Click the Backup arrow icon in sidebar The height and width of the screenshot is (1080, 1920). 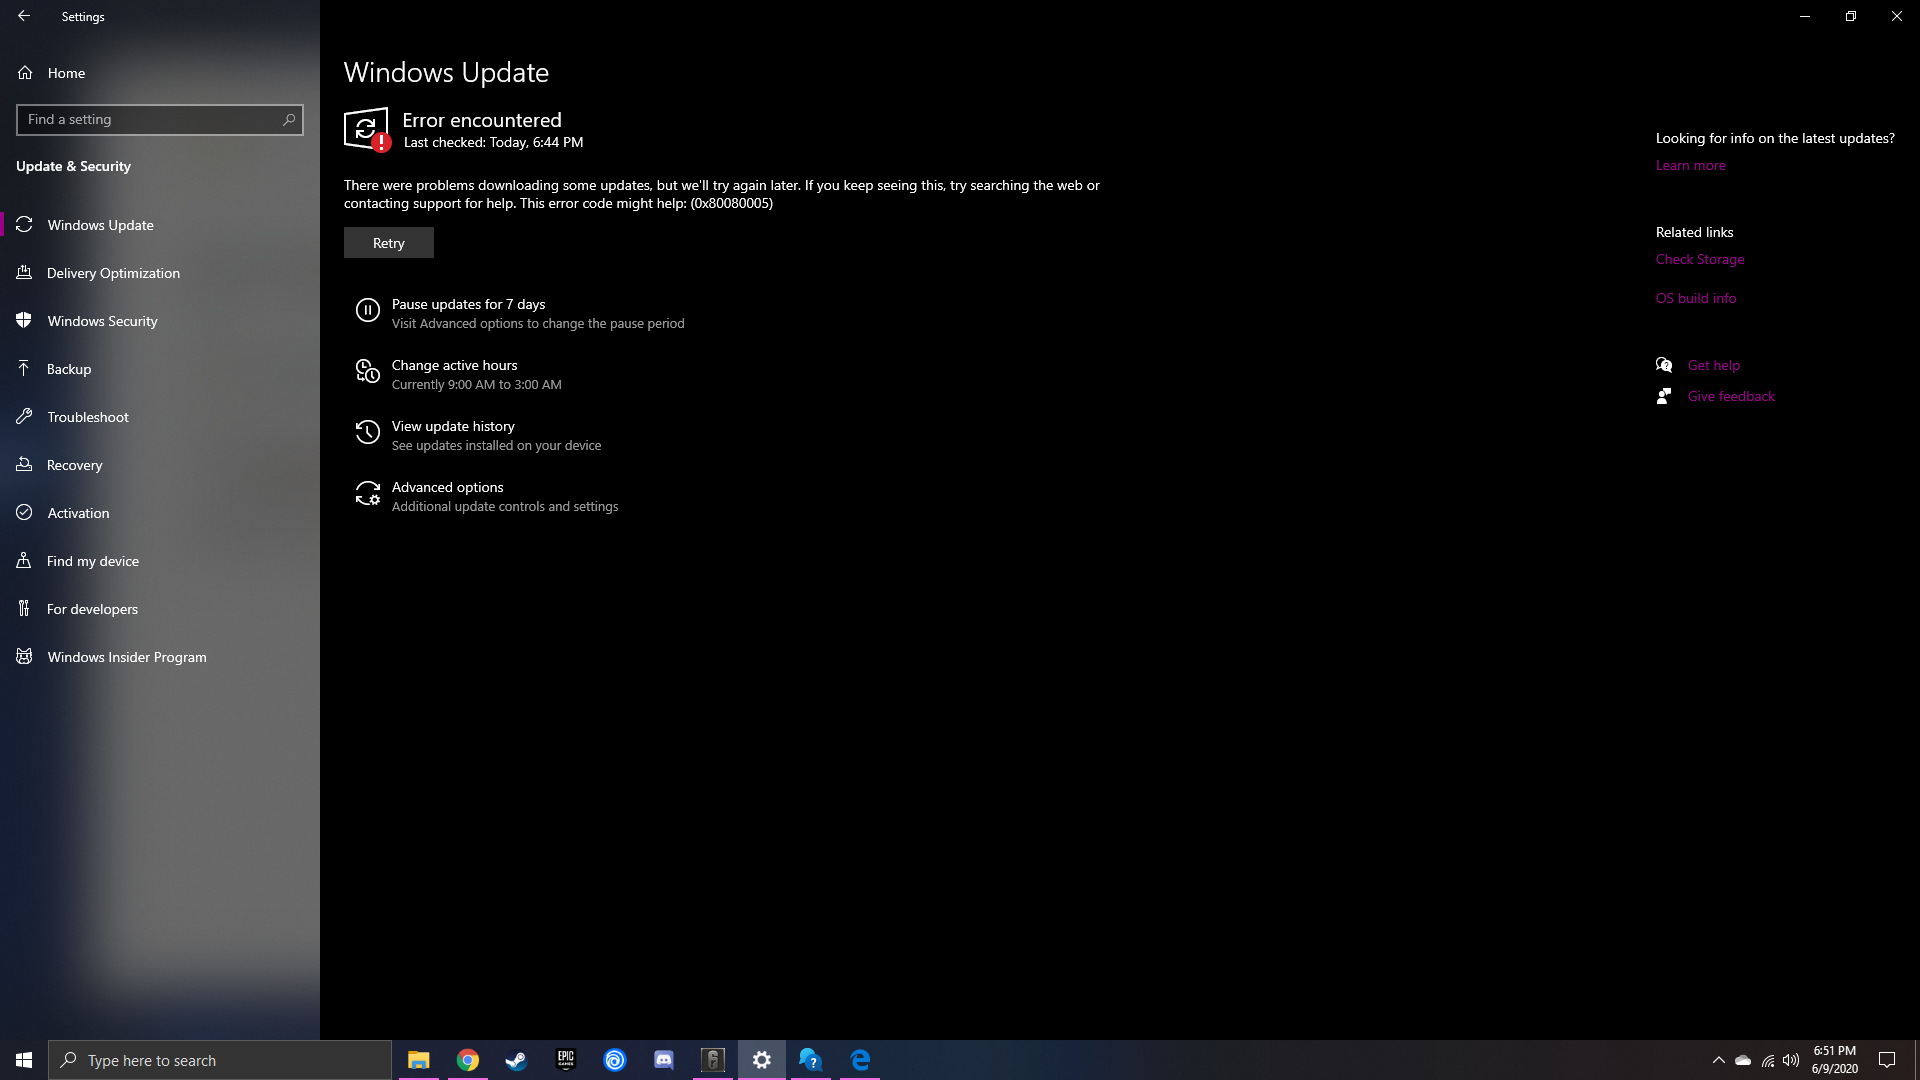(x=24, y=369)
